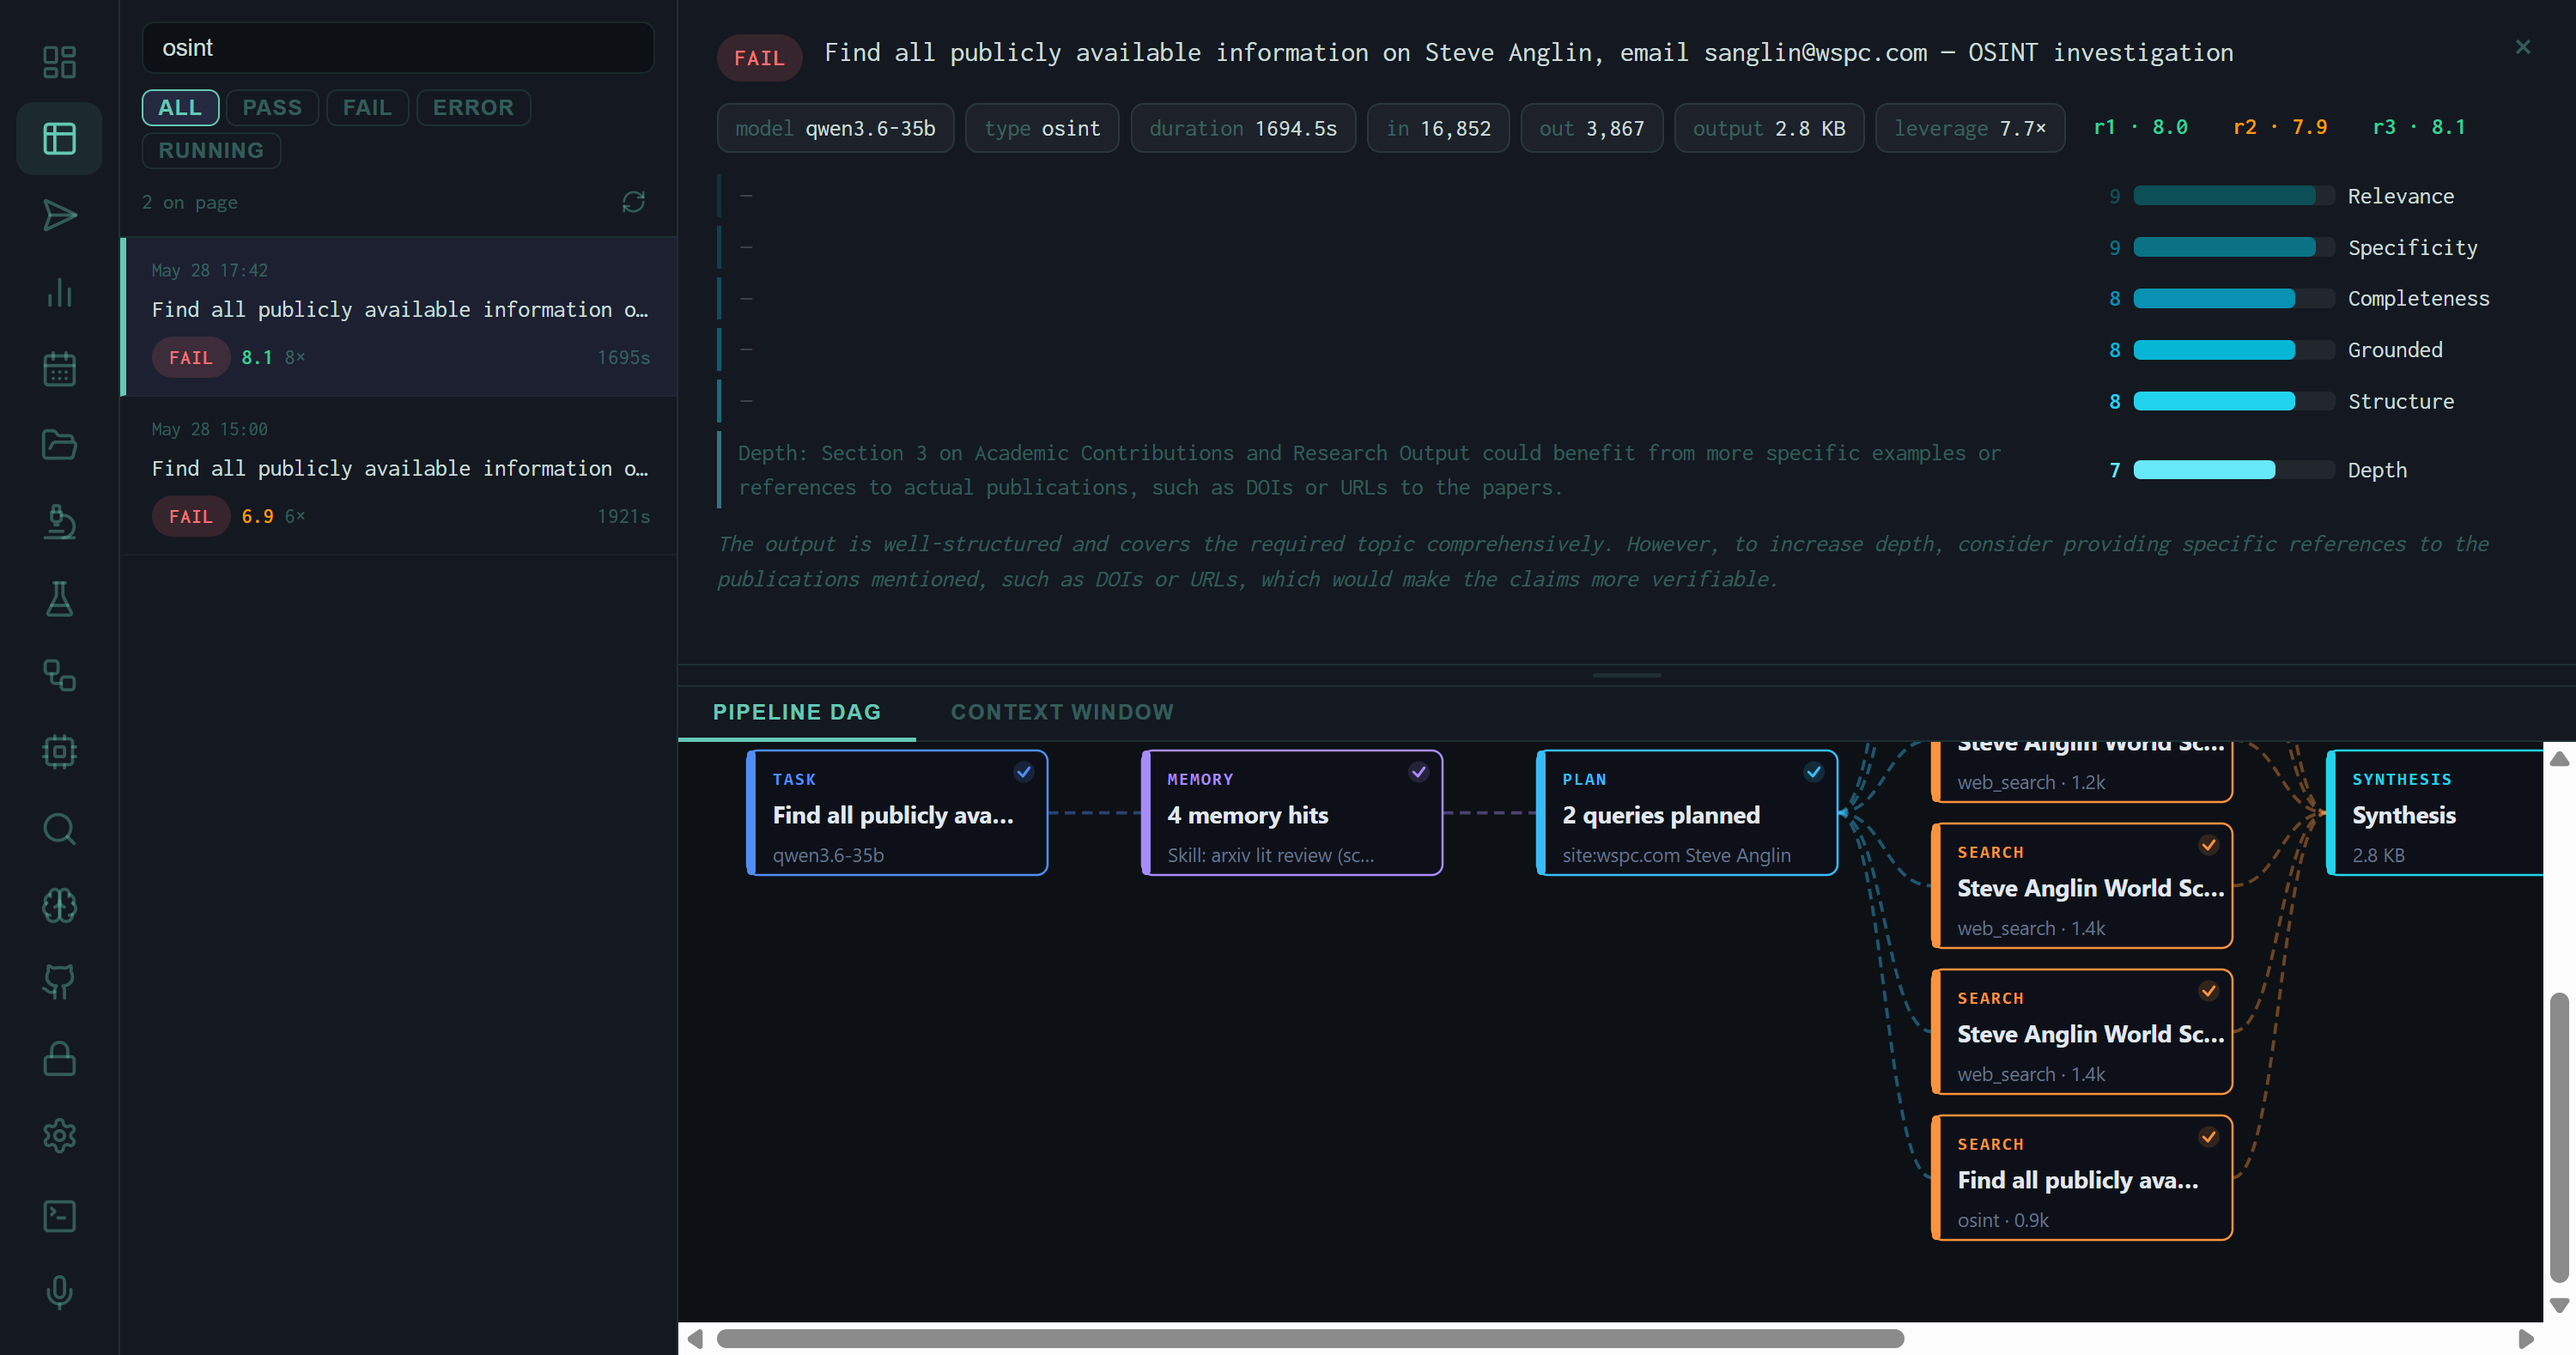
Task: Click the r1 · 8.0 round score
Action: tap(2140, 127)
